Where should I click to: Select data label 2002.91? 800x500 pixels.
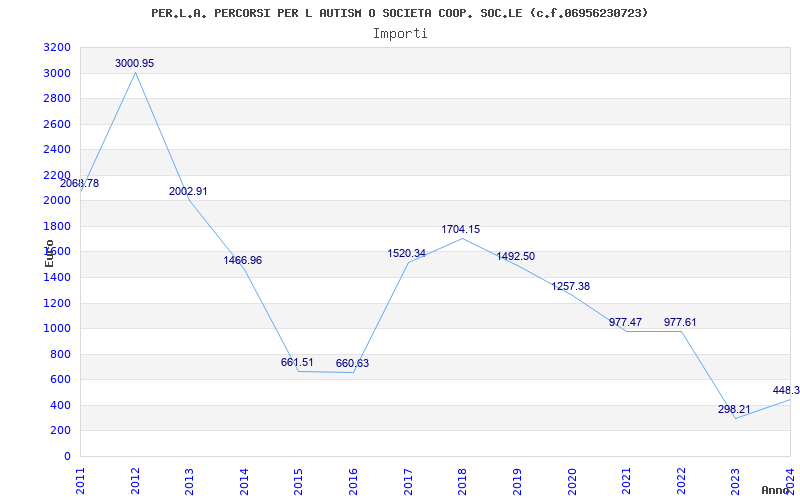188,191
